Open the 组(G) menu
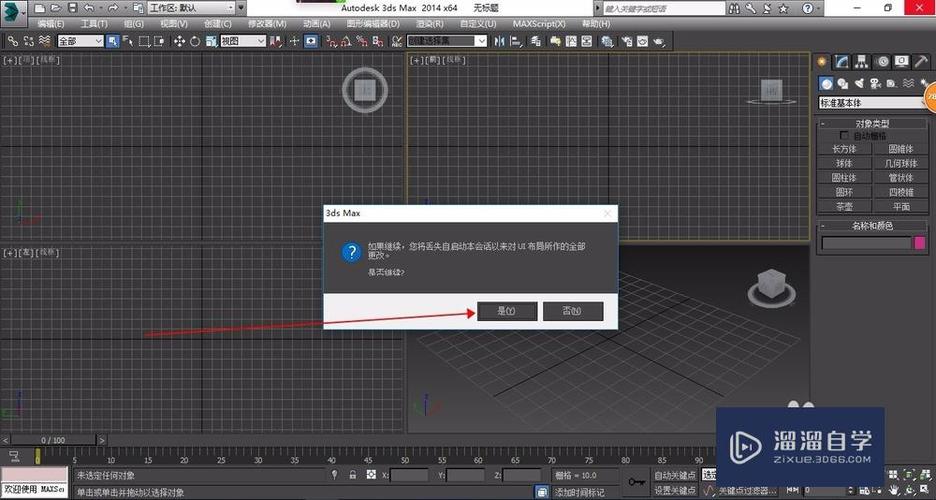This screenshot has height=500, width=936. pyautogui.click(x=134, y=24)
